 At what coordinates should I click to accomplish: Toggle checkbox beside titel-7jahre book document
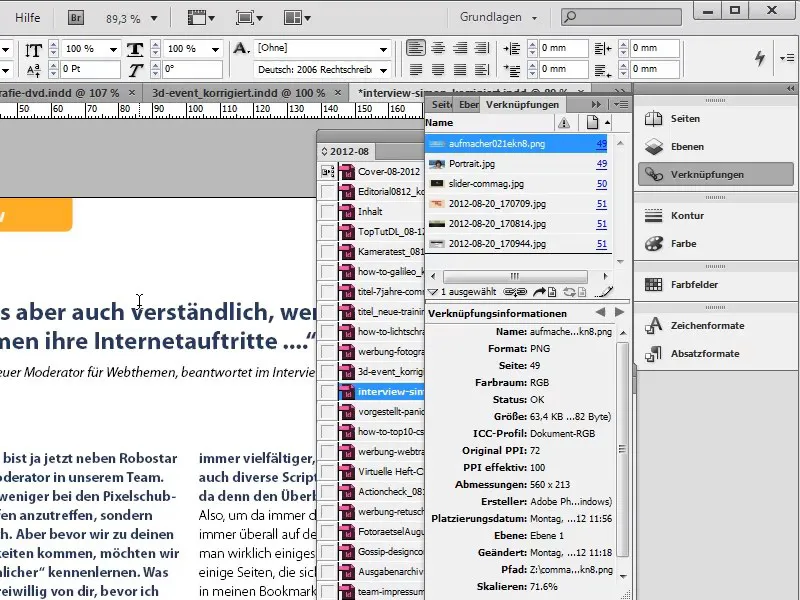pyautogui.click(x=327, y=292)
